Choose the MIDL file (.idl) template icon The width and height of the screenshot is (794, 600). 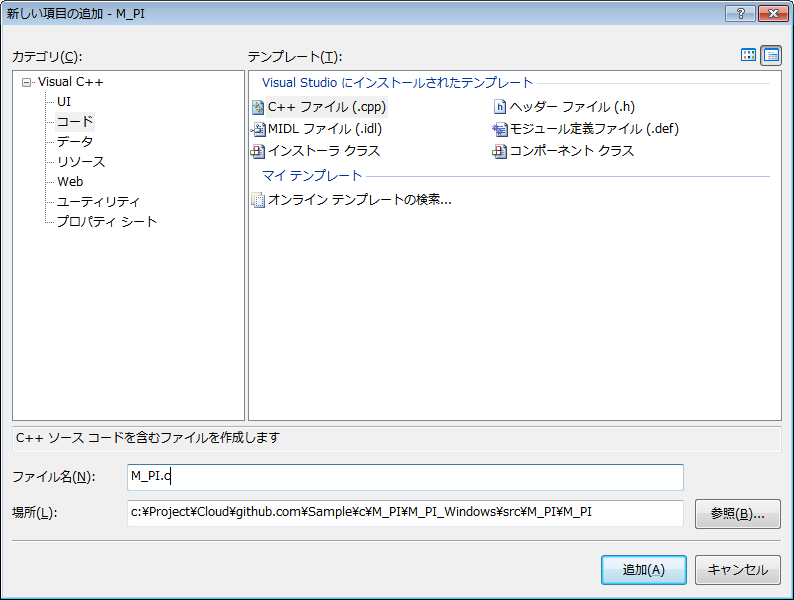[258, 130]
